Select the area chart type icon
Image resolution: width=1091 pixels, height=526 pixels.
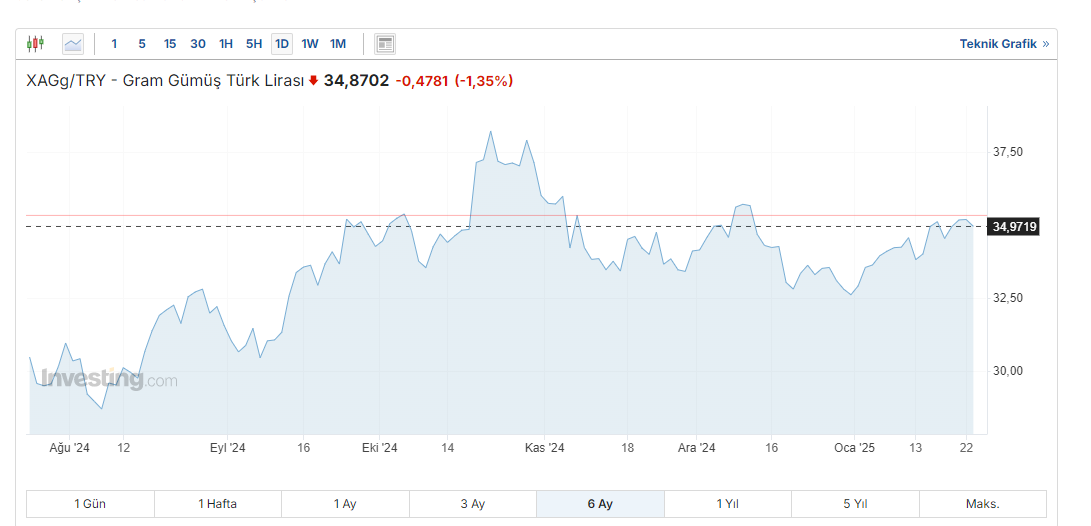[73, 44]
